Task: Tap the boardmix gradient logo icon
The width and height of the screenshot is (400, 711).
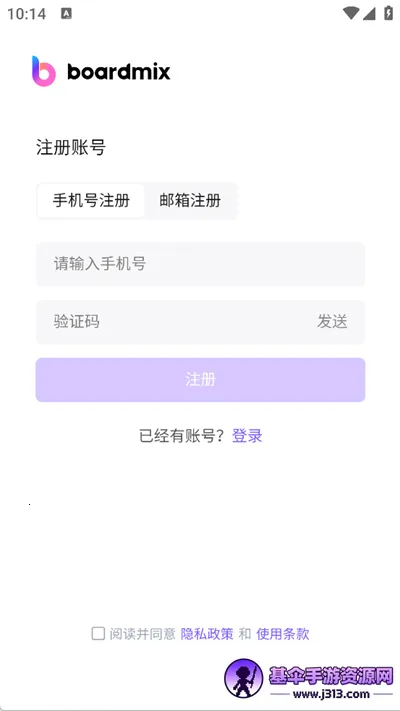Action: point(44,71)
